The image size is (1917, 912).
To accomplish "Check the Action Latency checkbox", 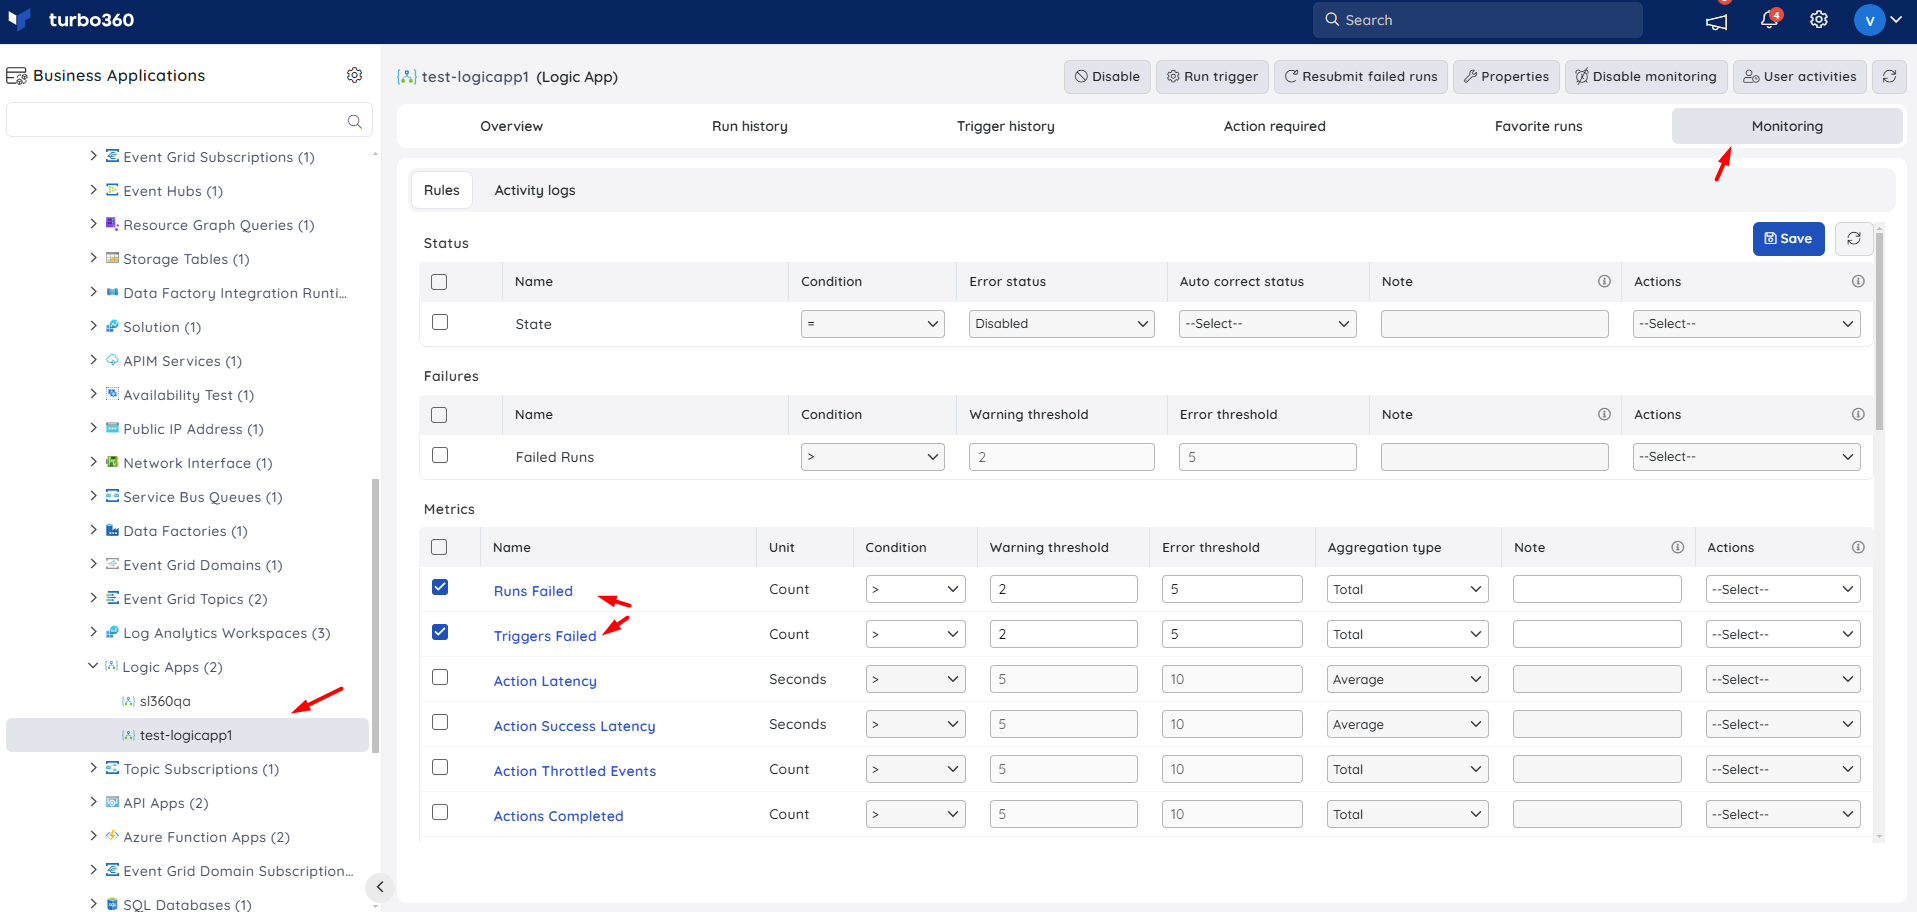I will pyautogui.click(x=440, y=677).
